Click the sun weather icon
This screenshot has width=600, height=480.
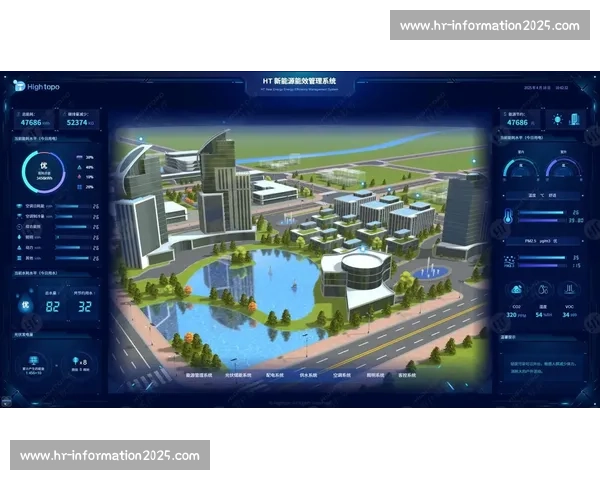pos(558,119)
